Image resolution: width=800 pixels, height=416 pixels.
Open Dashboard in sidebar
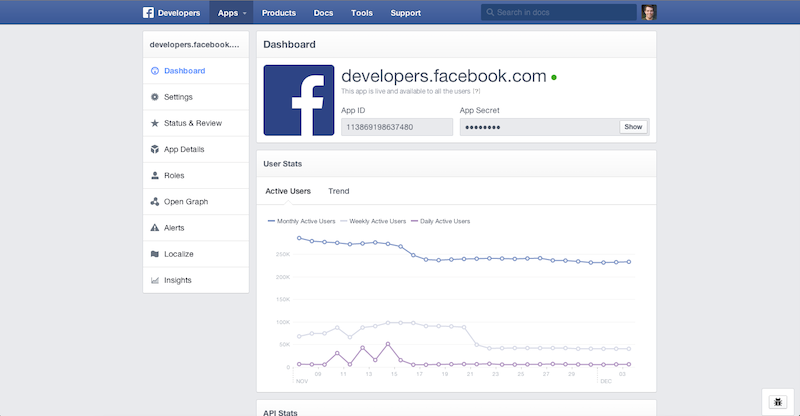(x=196, y=71)
